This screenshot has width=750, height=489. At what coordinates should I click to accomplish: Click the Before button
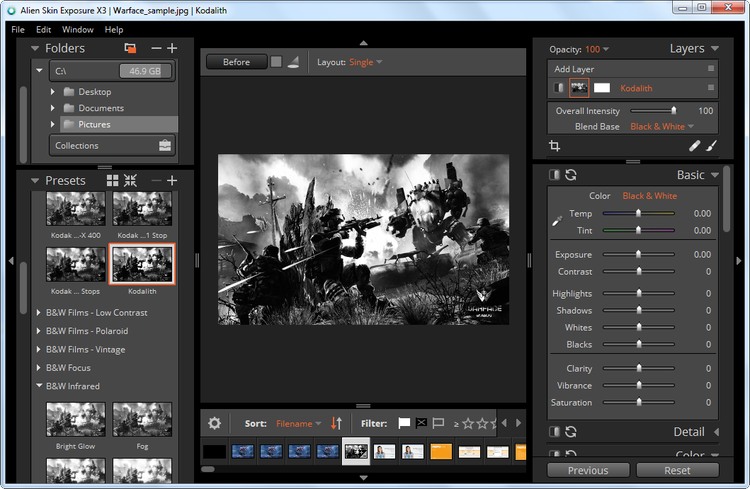click(x=236, y=62)
